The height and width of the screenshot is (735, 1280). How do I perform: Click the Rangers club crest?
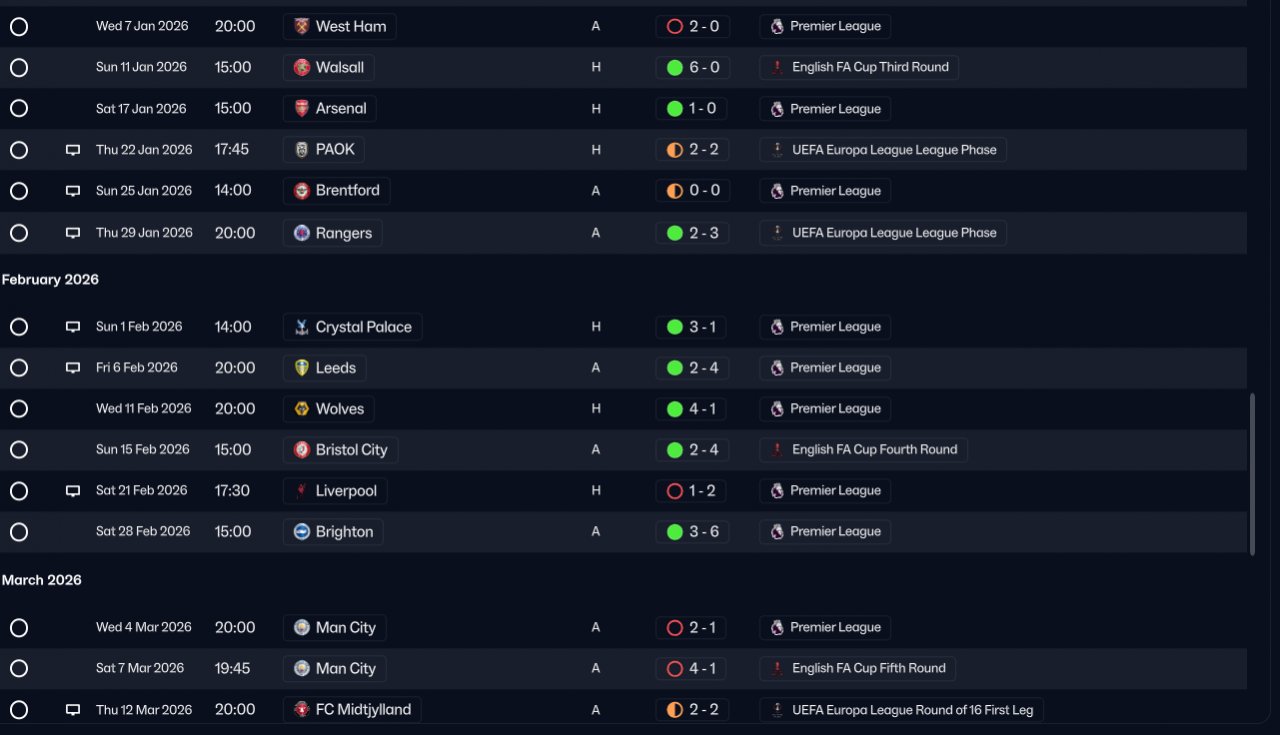(302, 233)
